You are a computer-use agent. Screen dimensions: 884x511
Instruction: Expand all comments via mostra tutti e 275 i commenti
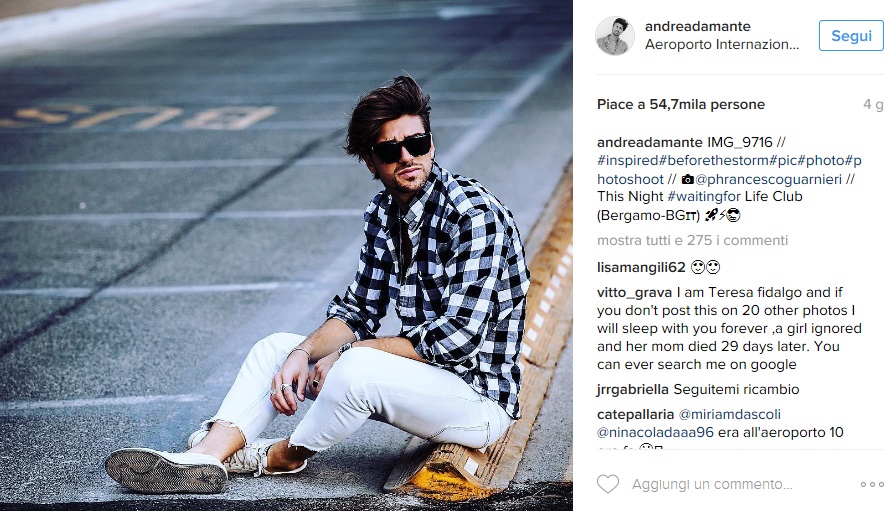692,240
